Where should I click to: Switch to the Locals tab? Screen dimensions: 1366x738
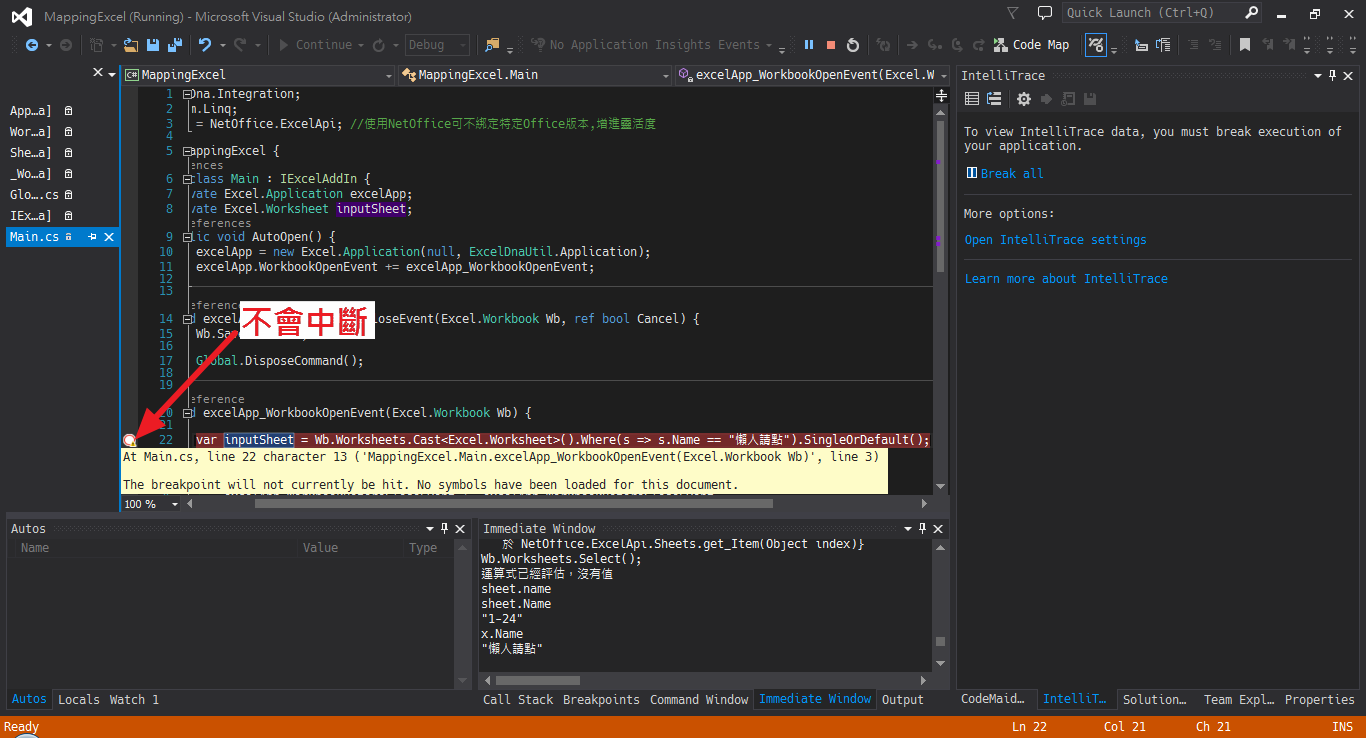click(x=78, y=699)
